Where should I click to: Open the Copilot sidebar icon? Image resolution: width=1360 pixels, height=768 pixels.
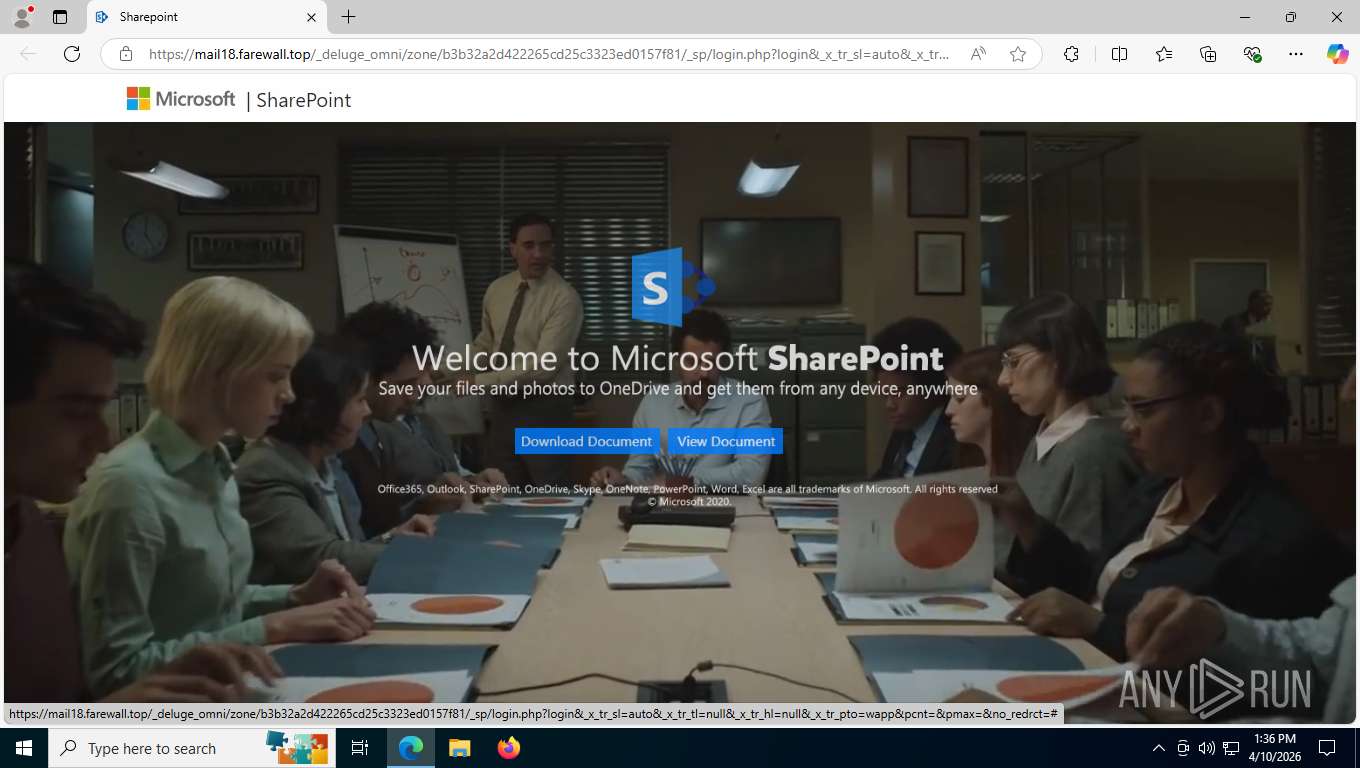tap(1338, 54)
